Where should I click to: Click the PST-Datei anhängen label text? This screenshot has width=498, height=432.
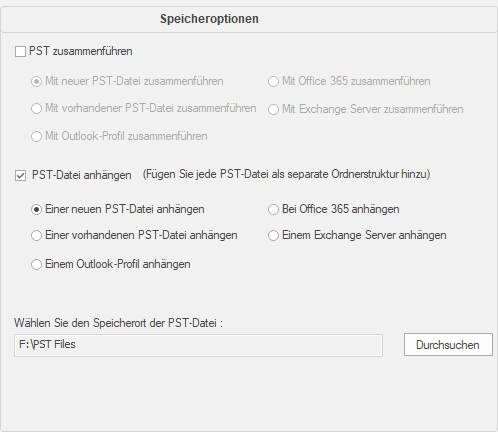point(82,175)
